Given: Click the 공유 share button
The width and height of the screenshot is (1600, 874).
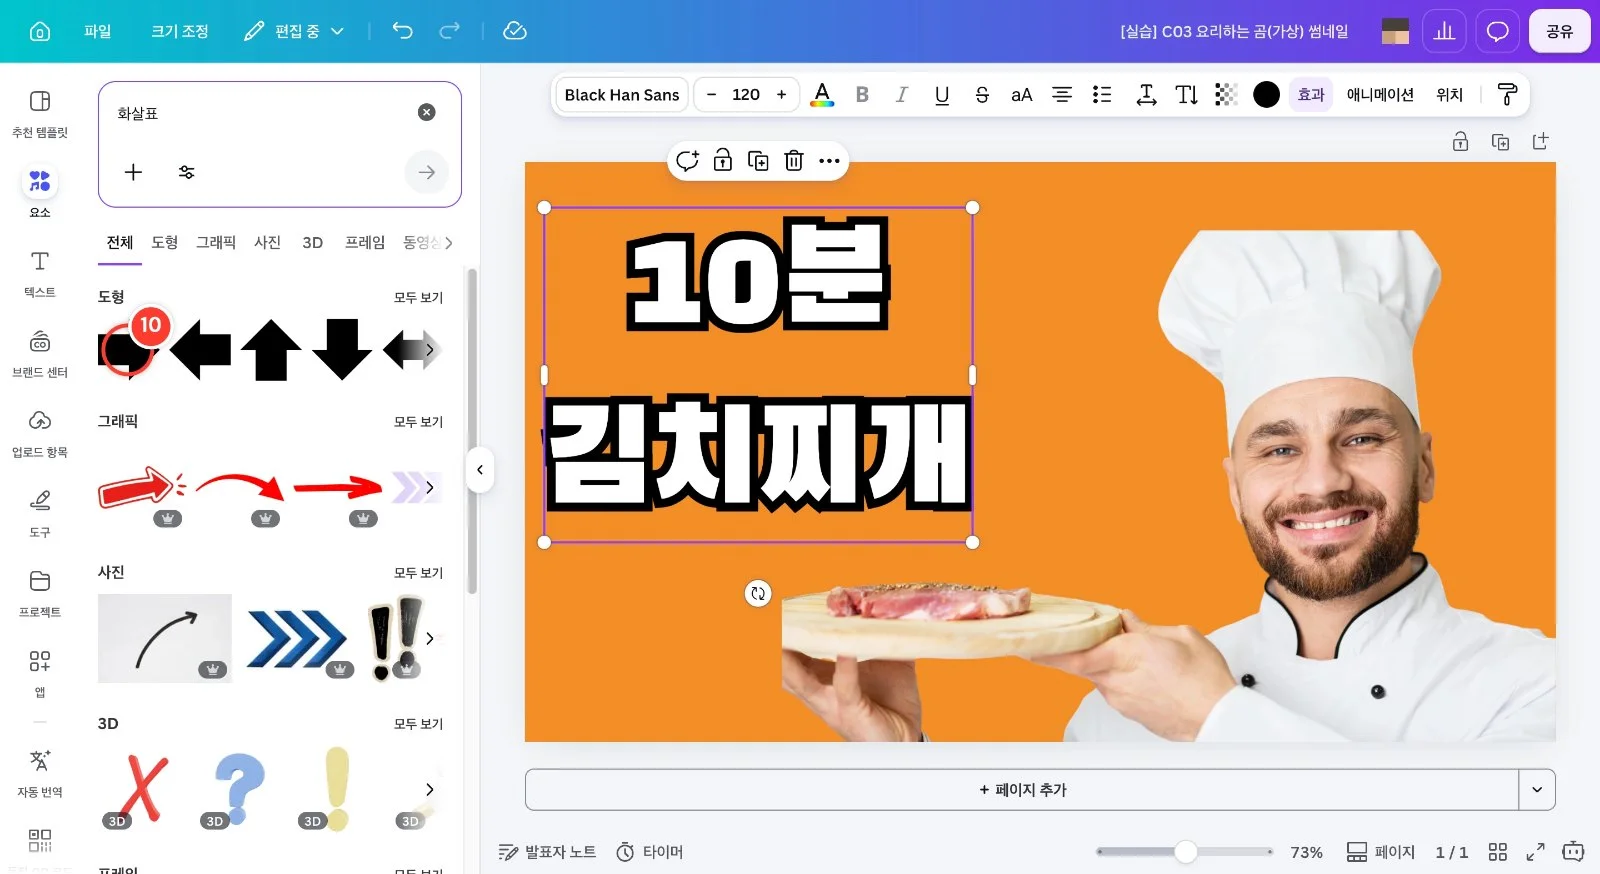Looking at the screenshot, I should 1559,31.
